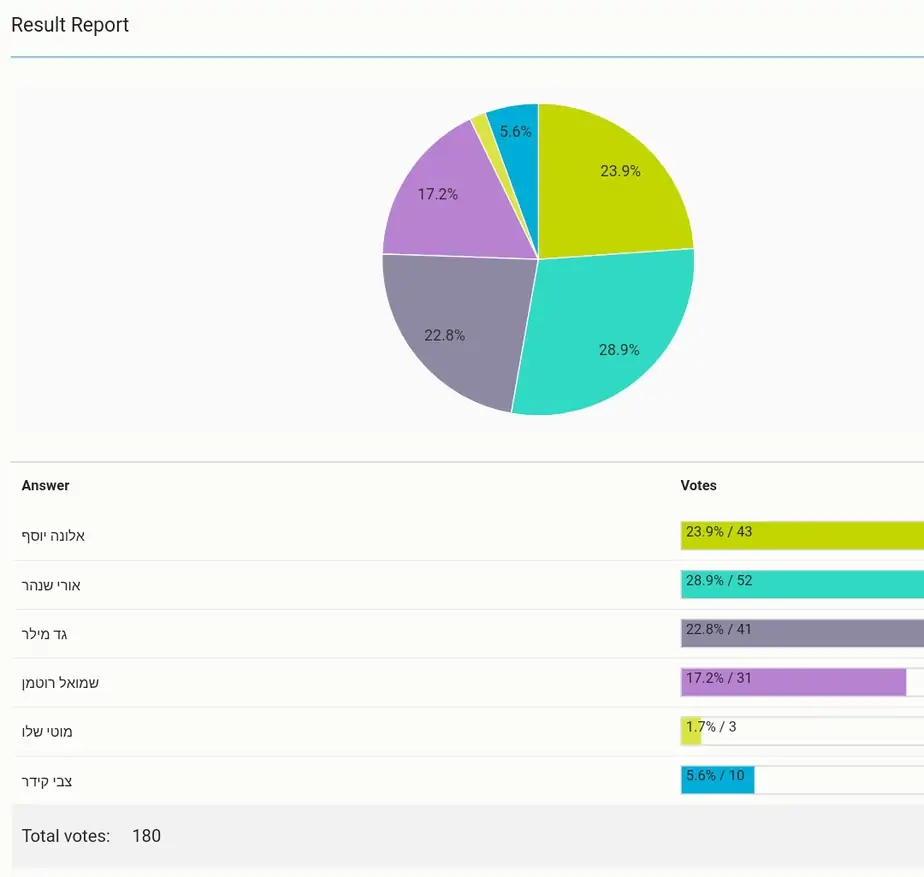
Task: Click the 28.9% / 52 turquoise bar
Action: pyautogui.click(x=802, y=584)
